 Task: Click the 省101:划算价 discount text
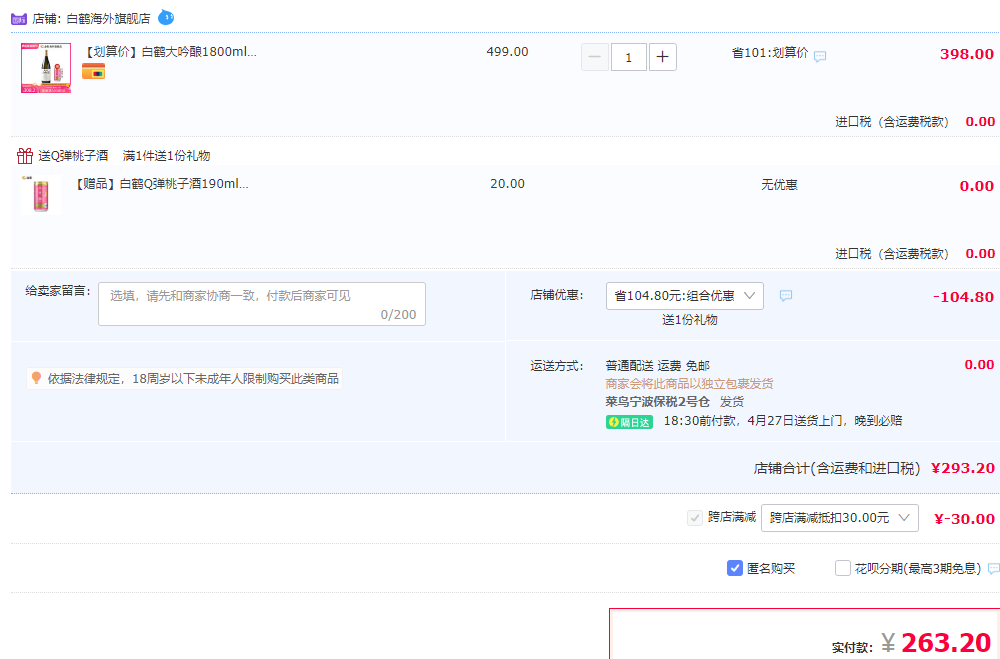[770, 53]
